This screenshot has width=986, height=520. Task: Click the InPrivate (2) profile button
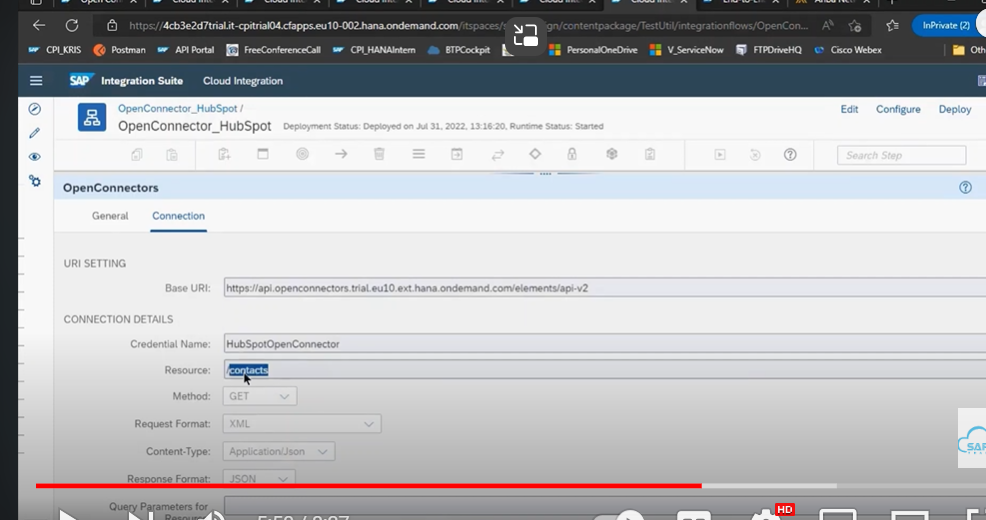click(946, 26)
